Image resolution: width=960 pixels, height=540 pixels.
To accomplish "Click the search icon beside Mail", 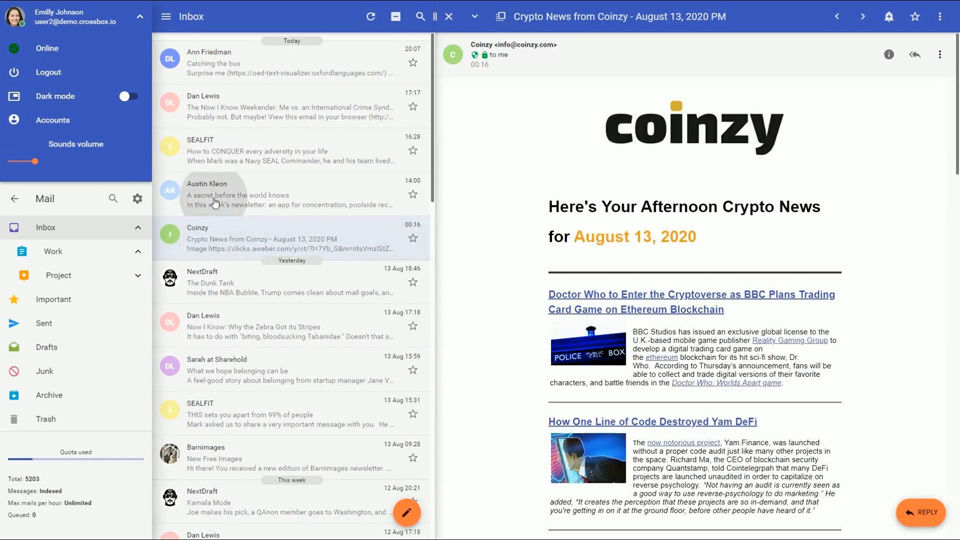I will pyautogui.click(x=113, y=199).
